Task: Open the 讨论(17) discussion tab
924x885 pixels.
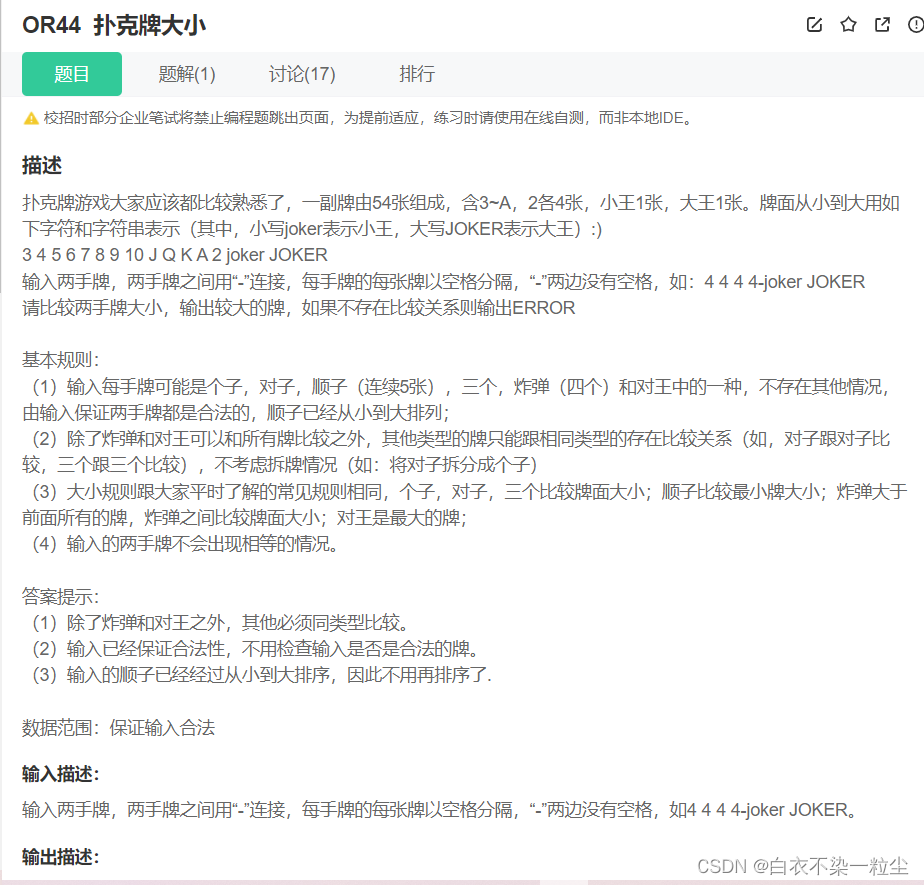Action: point(302,74)
